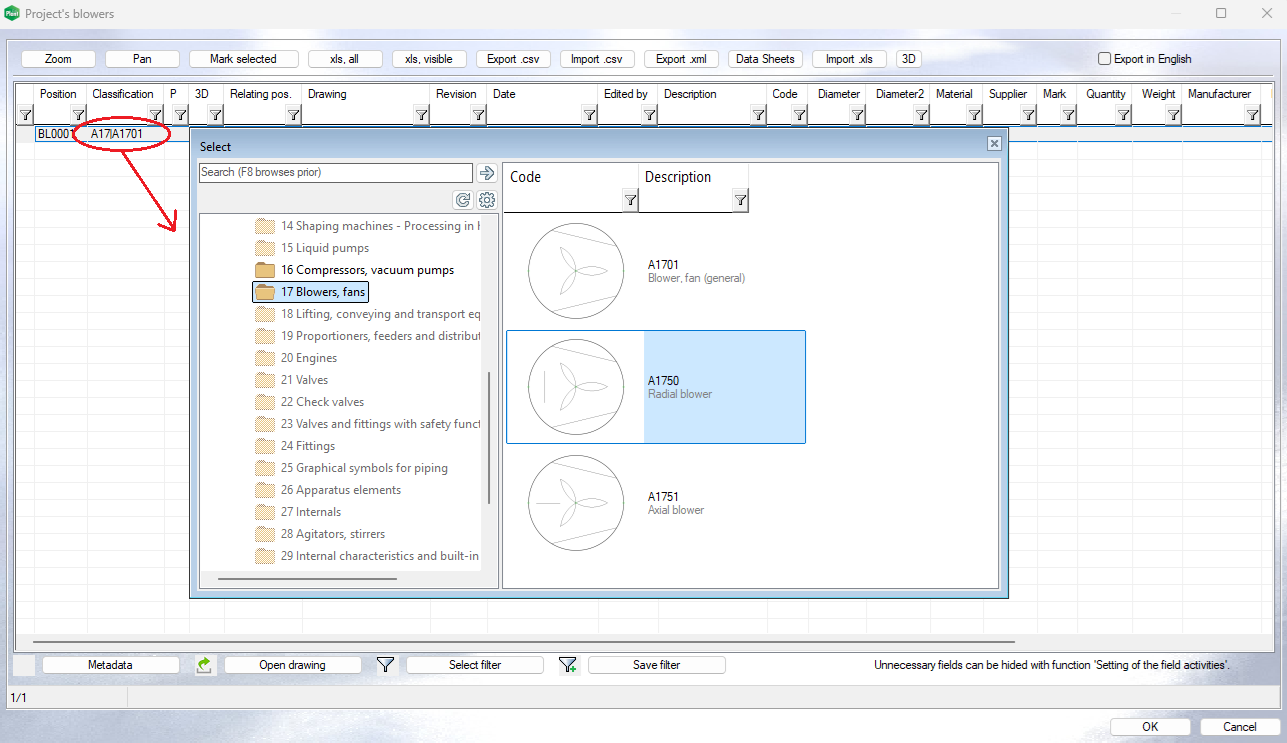The image size is (1287, 743).
Task: Click filter icon under Description column in dialog
Action: [x=740, y=201]
